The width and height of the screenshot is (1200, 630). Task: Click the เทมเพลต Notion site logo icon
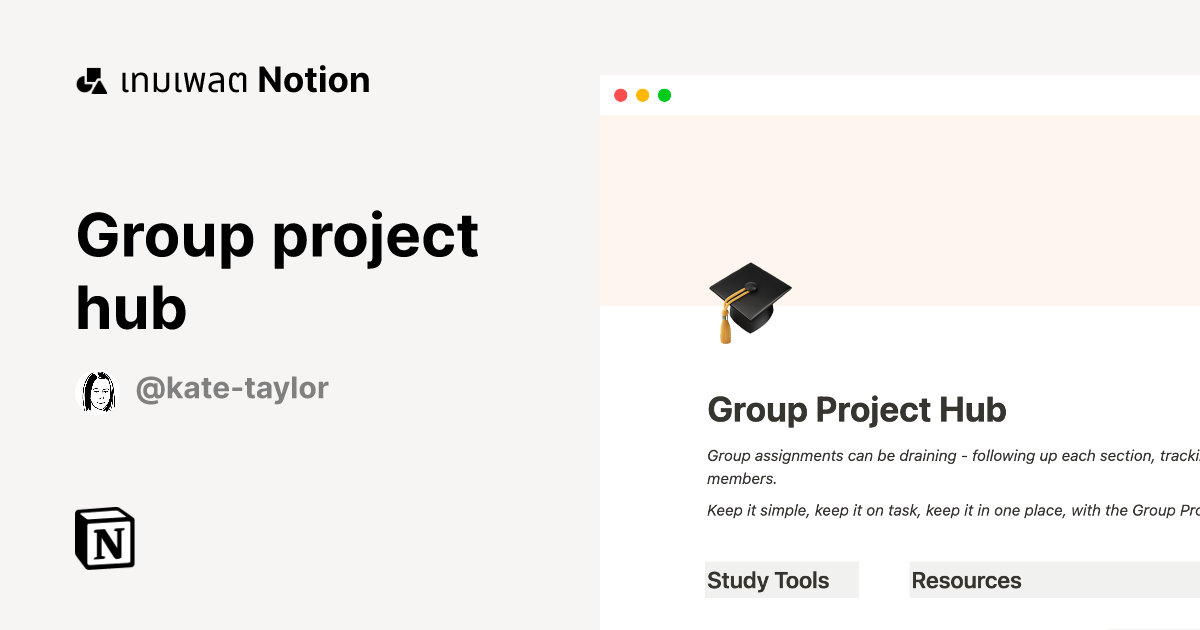pos(91,80)
